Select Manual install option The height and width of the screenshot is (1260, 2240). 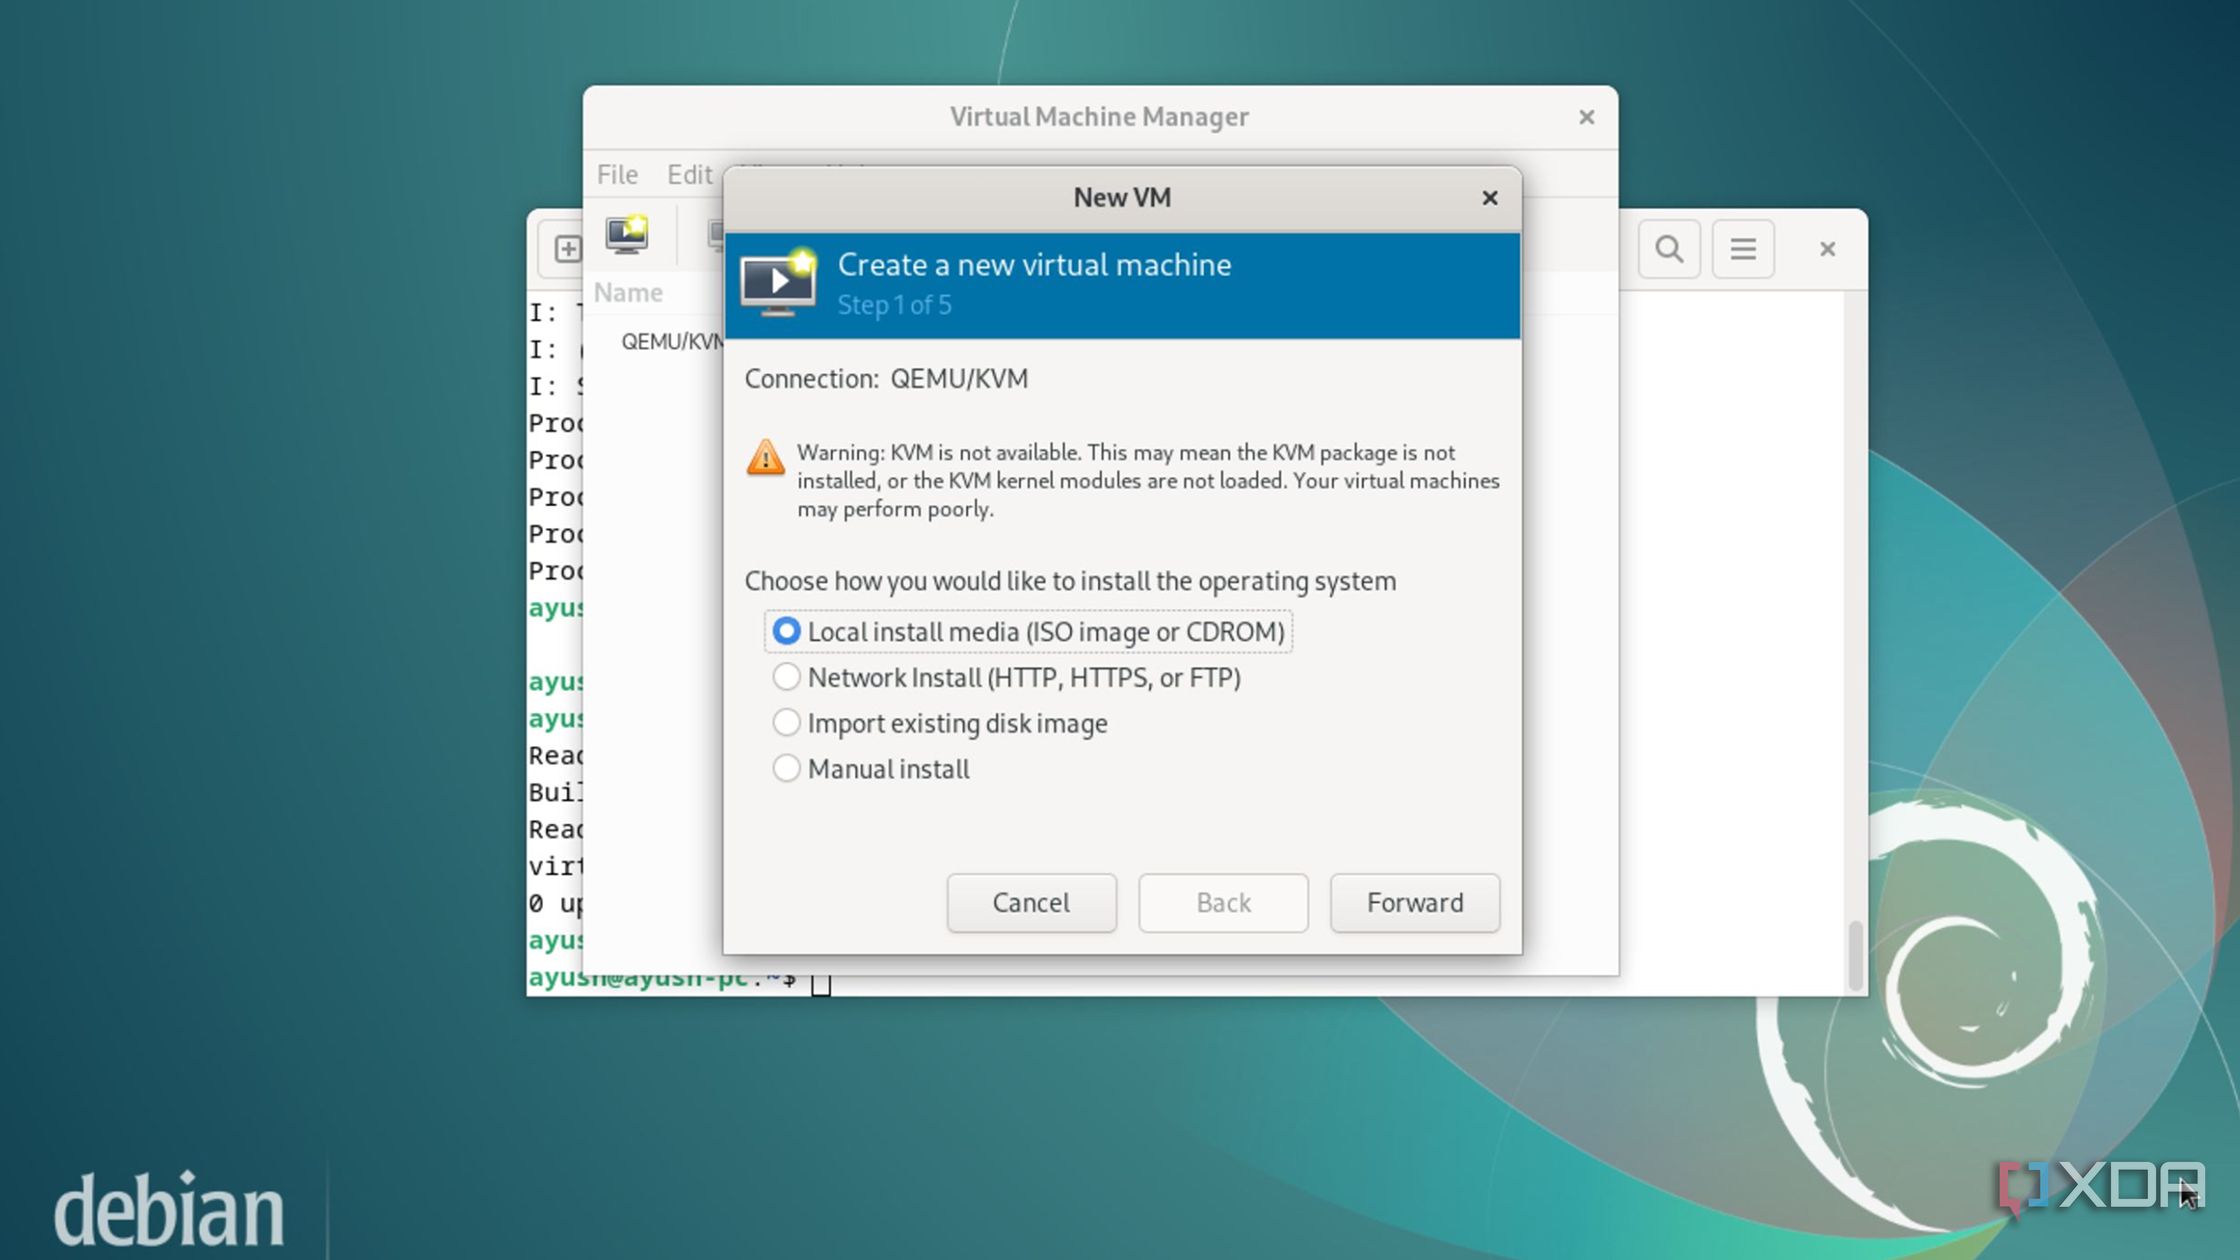786,769
